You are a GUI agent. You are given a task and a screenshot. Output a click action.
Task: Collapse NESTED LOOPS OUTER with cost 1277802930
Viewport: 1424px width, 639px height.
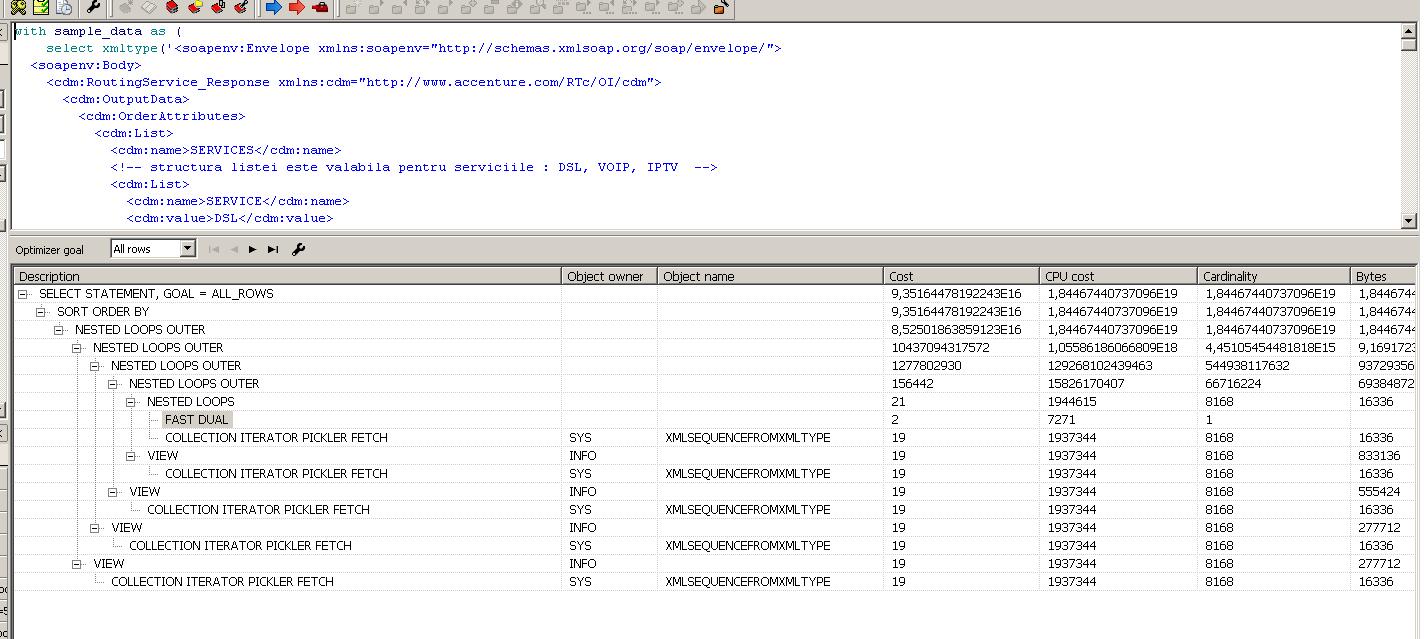[96, 366]
